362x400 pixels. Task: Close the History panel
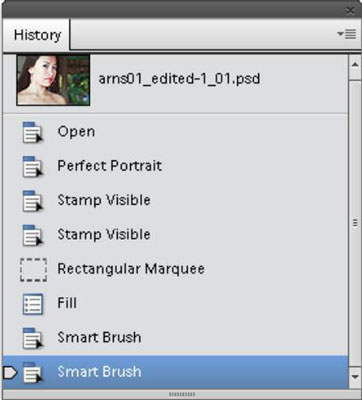pos(350,11)
